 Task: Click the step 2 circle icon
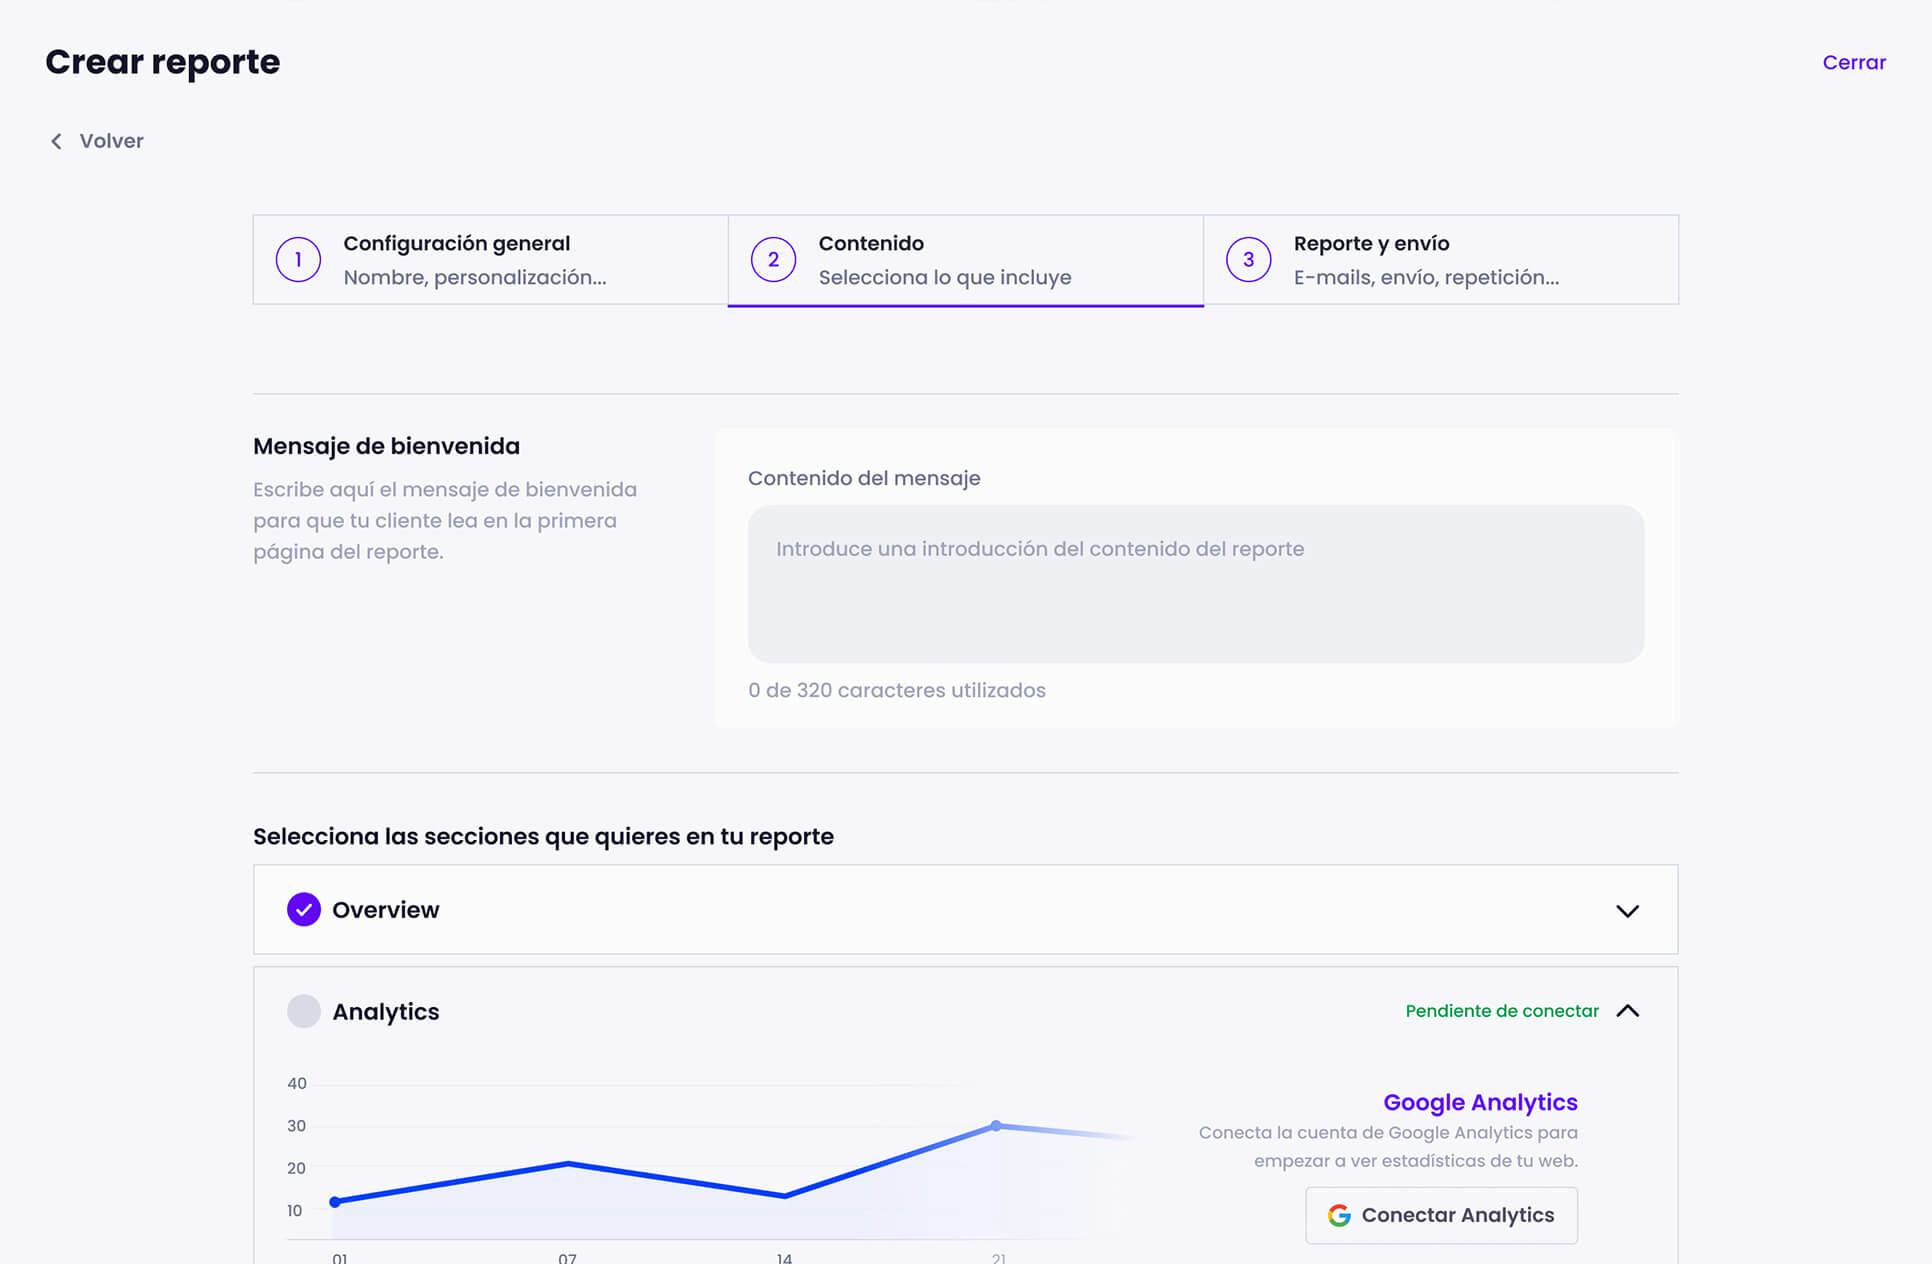click(773, 260)
